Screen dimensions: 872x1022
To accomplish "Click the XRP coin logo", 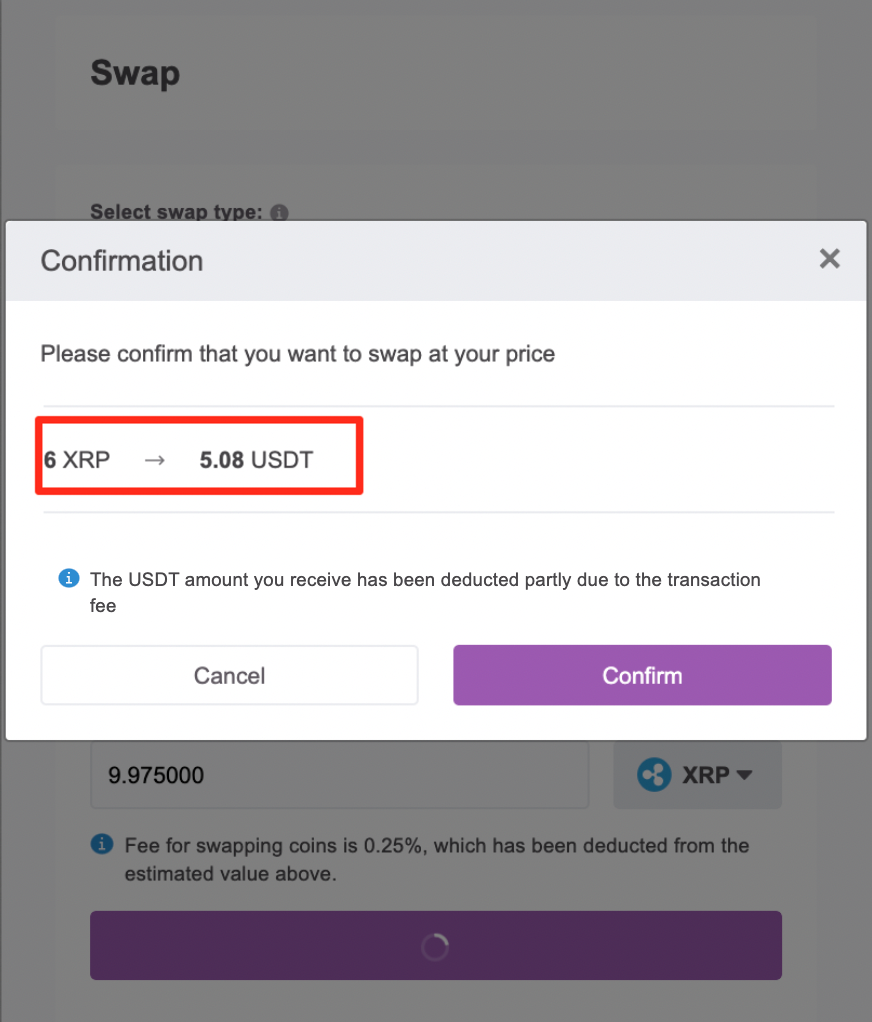I will tap(654, 774).
